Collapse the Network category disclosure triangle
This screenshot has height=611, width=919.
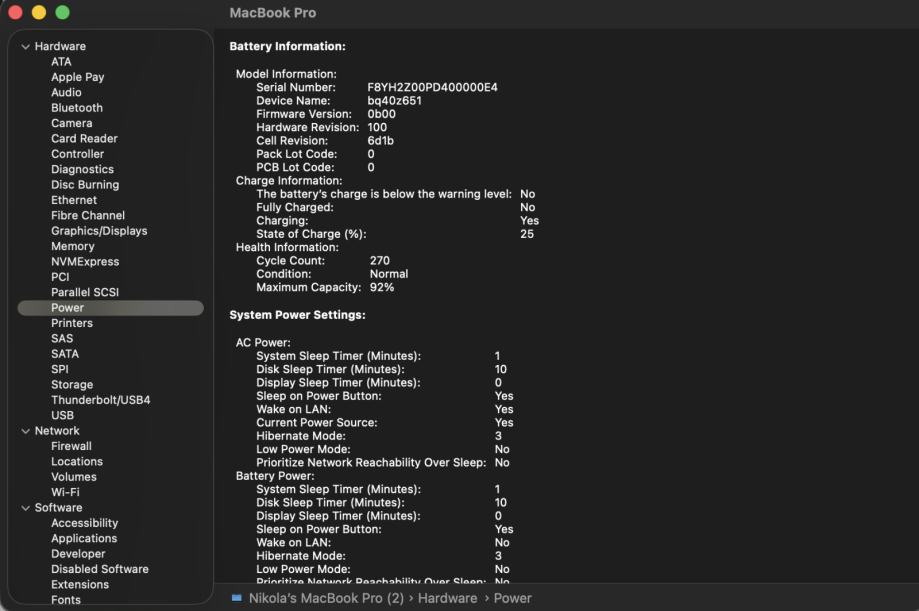click(x=26, y=431)
